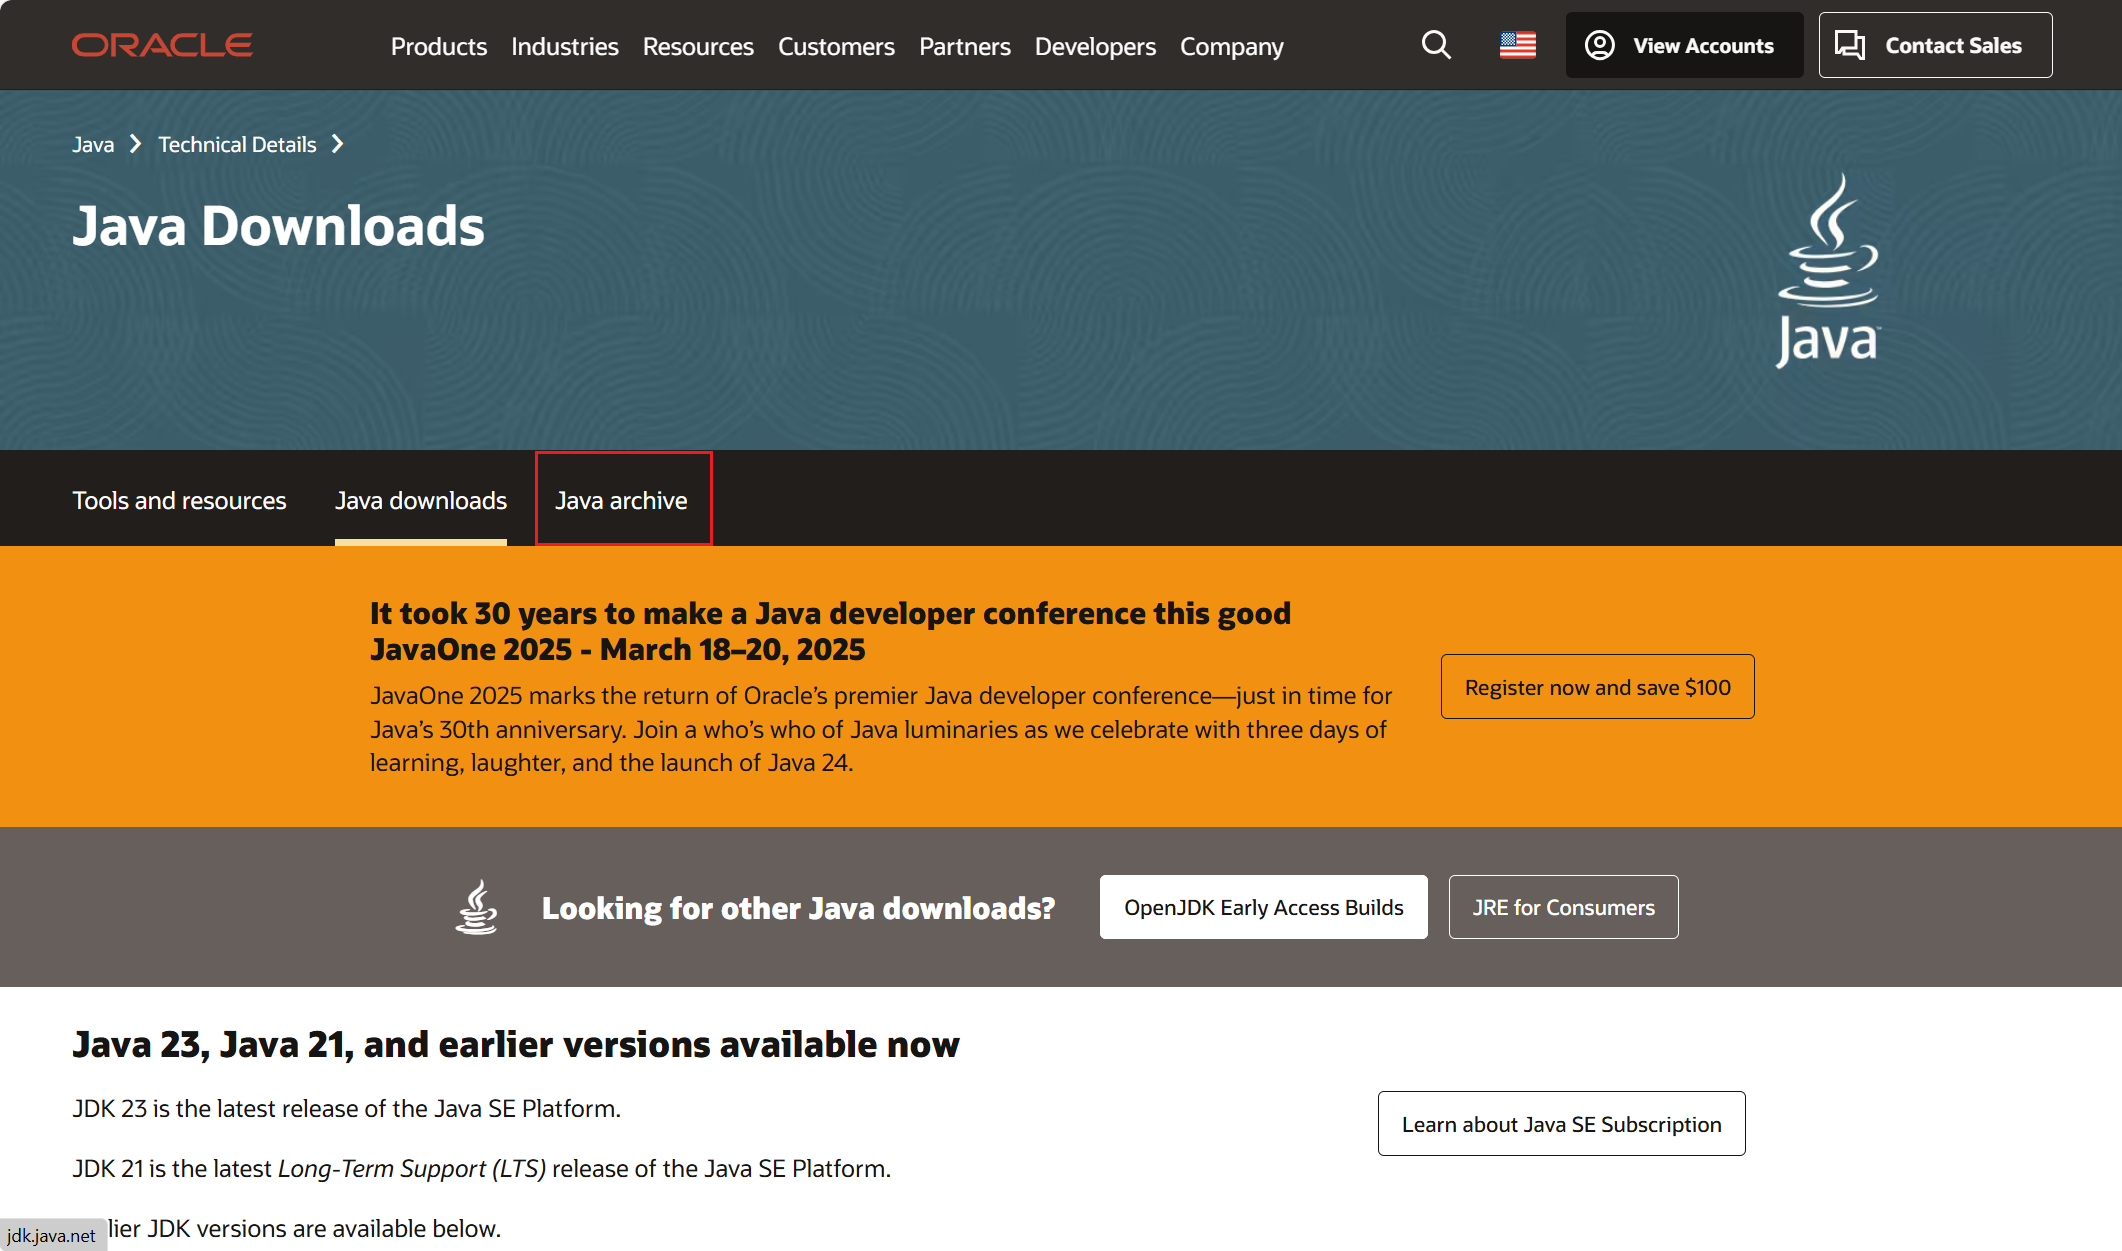
Task: Click the View Accounts button
Action: click(x=1684, y=45)
